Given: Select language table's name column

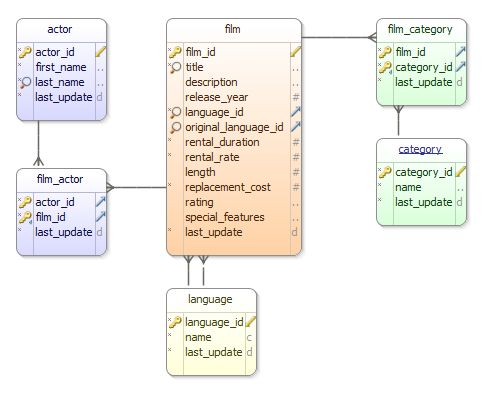Looking at the screenshot, I should [x=198, y=337].
